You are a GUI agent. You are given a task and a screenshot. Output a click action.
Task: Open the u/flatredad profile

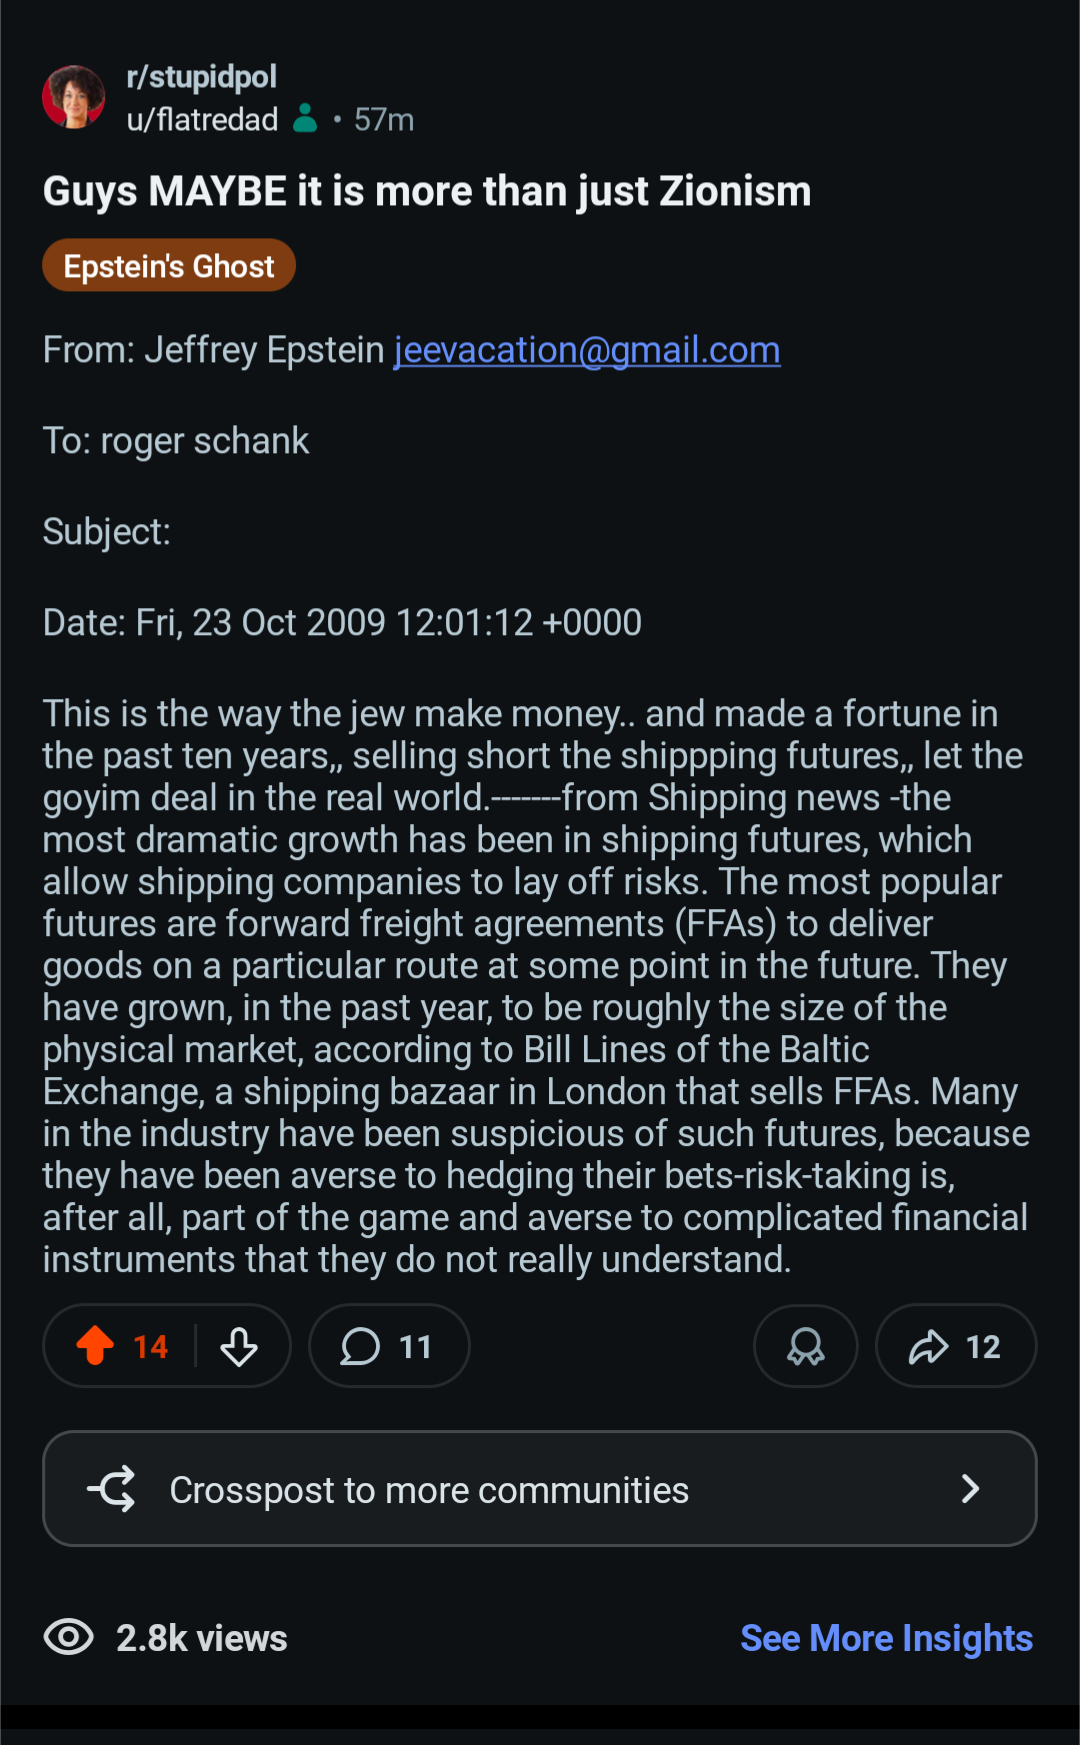coord(202,120)
